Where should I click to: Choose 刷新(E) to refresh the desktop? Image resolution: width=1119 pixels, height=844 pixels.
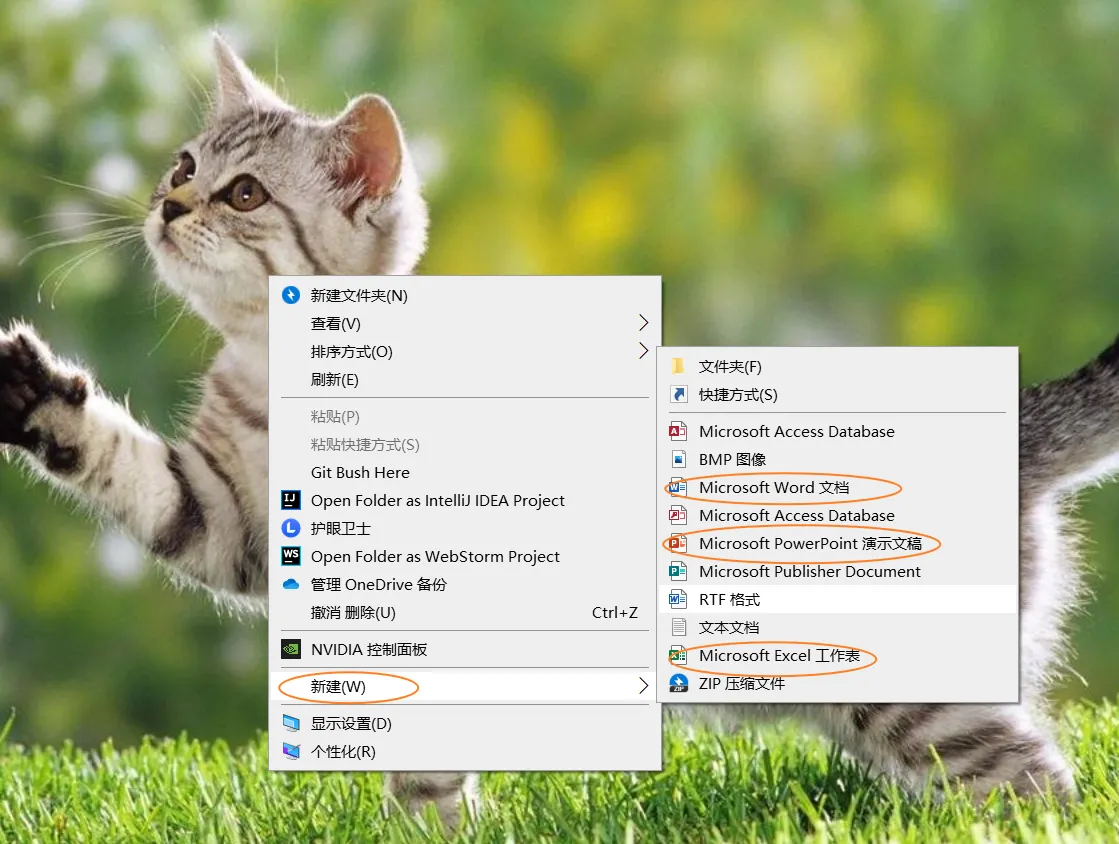tap(465, 380)
